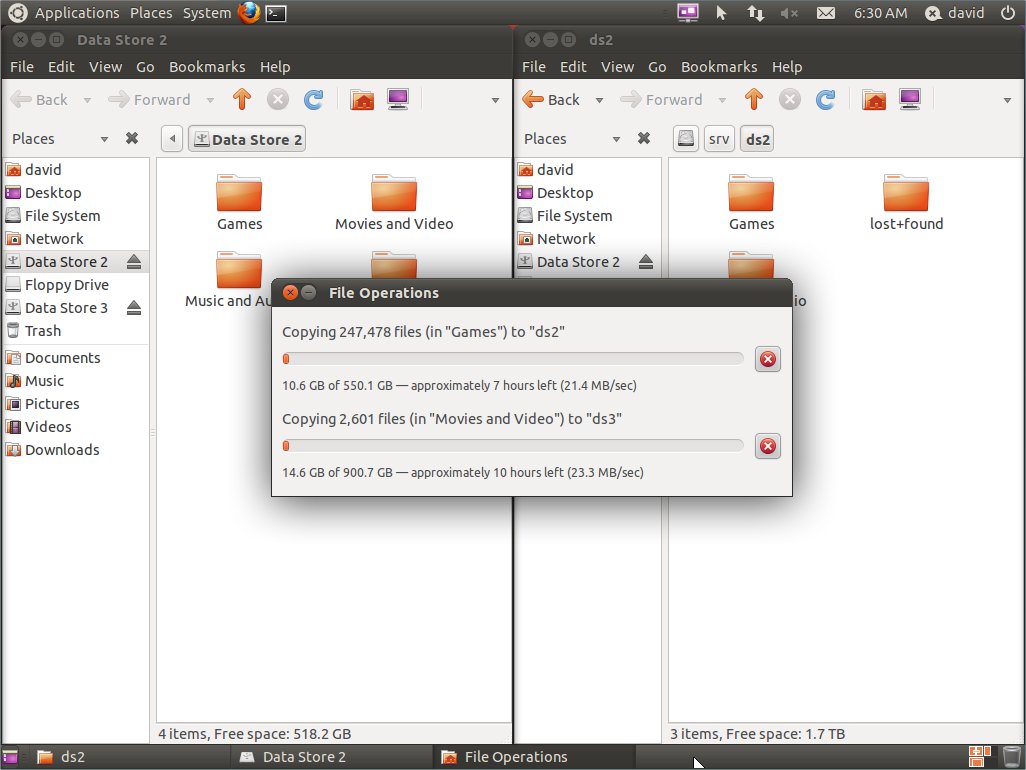Image resolution: width=1026 pixels, height=770 pixels.
Task: Click the root filesystem path button in ds2
Action: pos(686,139)
